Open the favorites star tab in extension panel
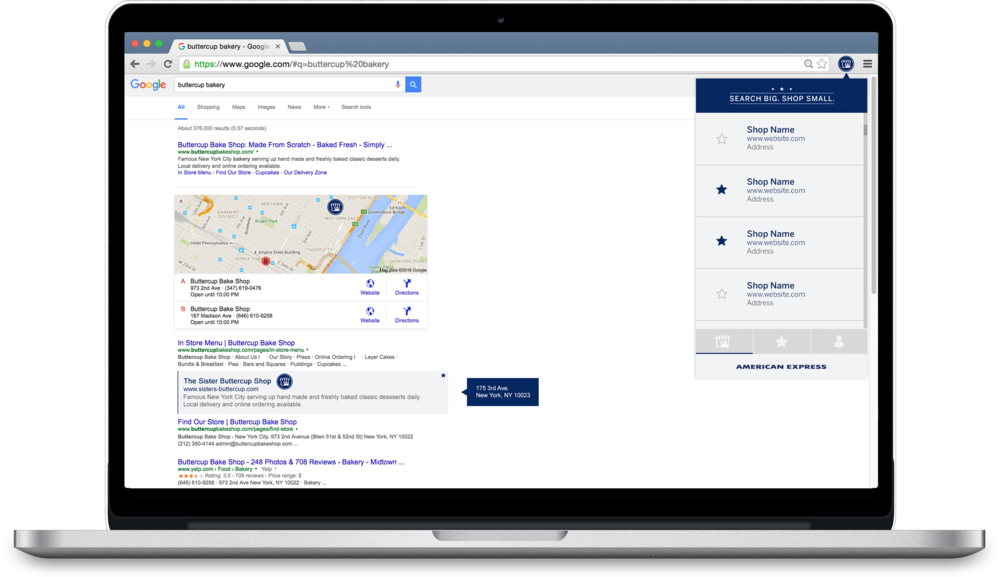The height and width of the screenshot is (577, 1000). tap(781, 342)
